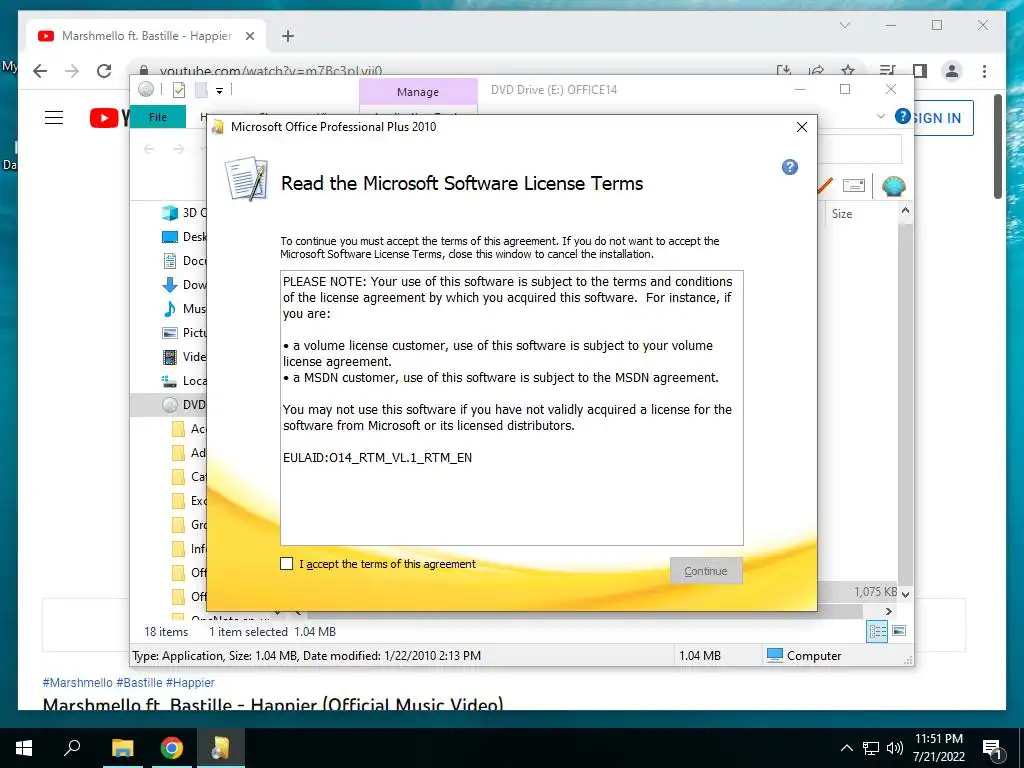
Task: Click the YouTube page vertical scrollbar
Action: click(x=997, y=146)
